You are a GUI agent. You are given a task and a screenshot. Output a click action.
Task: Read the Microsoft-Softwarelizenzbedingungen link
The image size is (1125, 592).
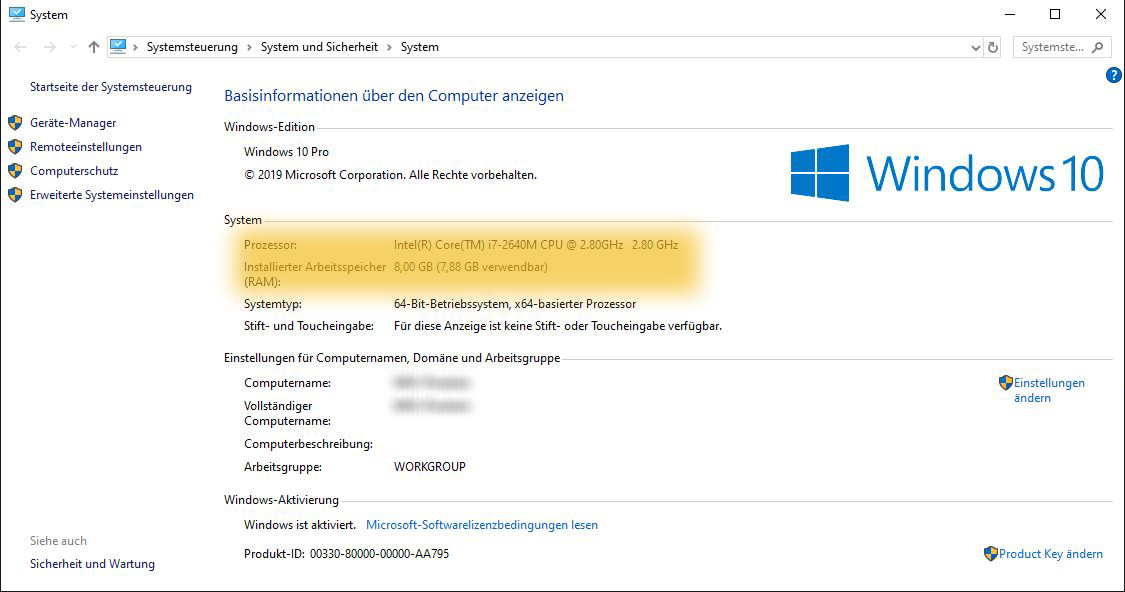[x=481, y=525]
